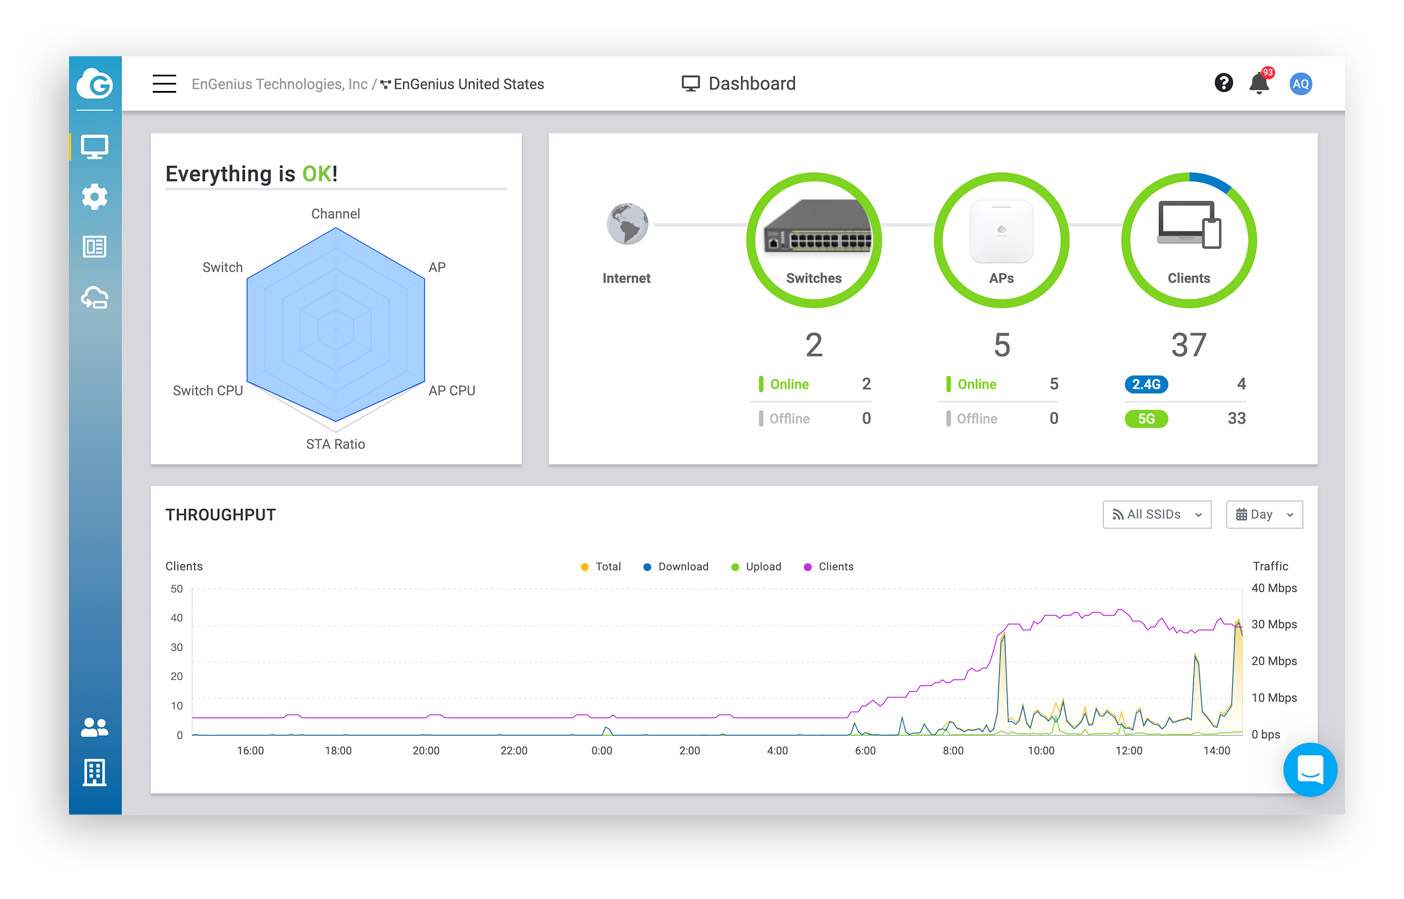Open the news-layout icon in sidebar
The image size is (1404, 899).
tap(95, 247)
